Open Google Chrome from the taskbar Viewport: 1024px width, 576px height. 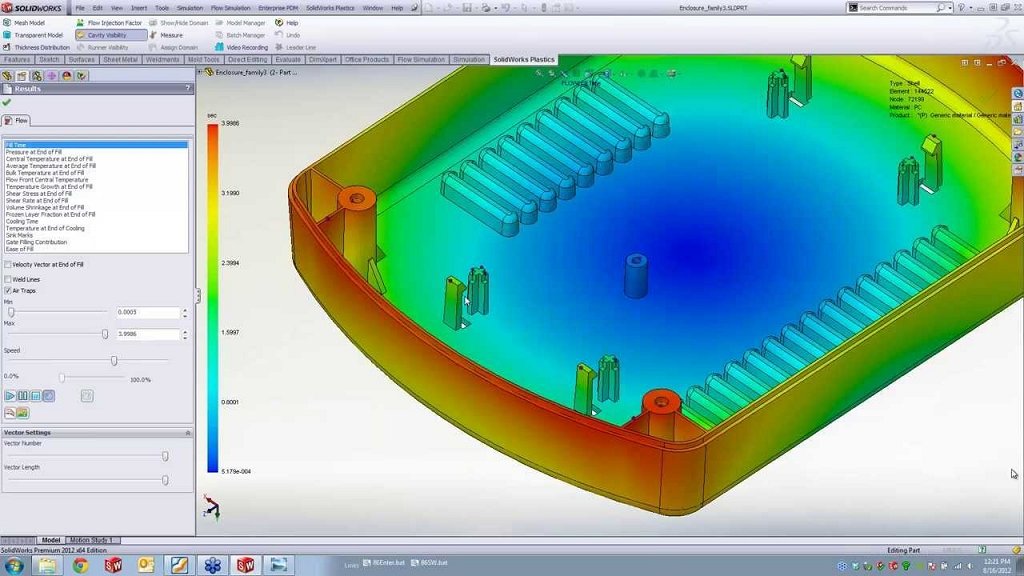pos(80,565)
